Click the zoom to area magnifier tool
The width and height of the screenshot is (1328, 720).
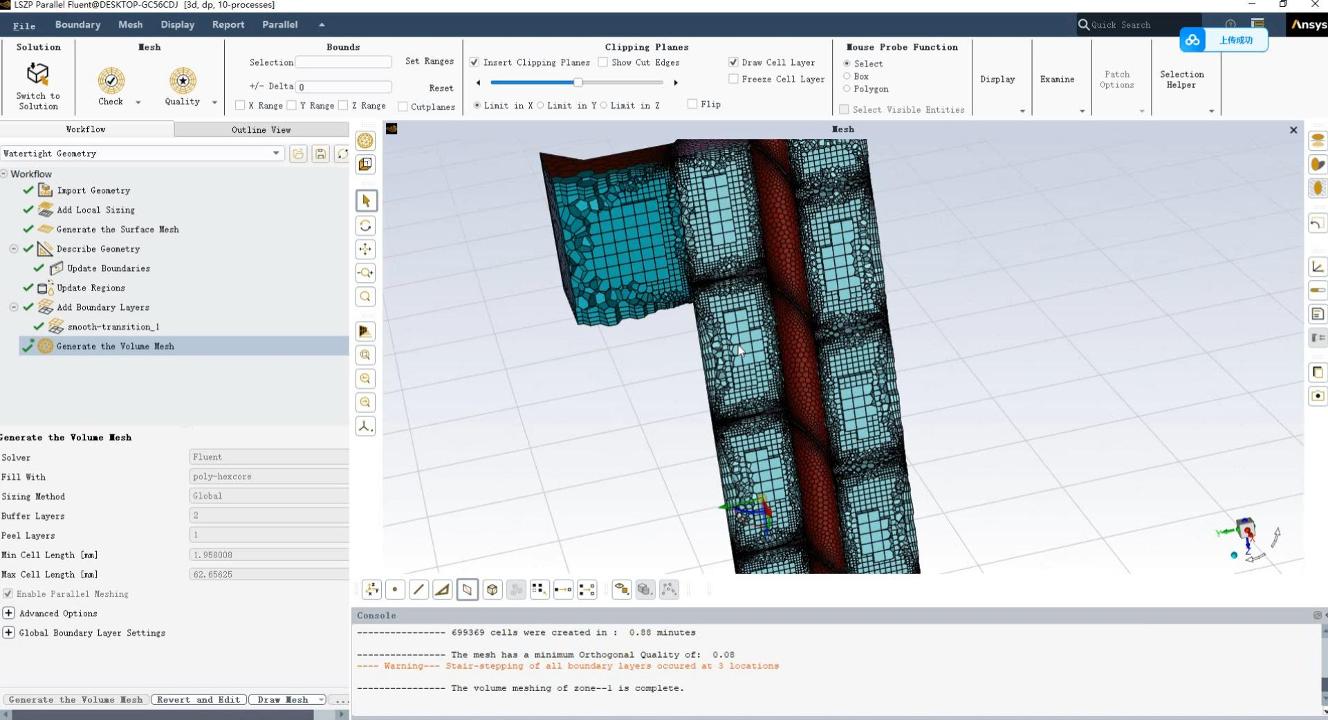(366, 296)
